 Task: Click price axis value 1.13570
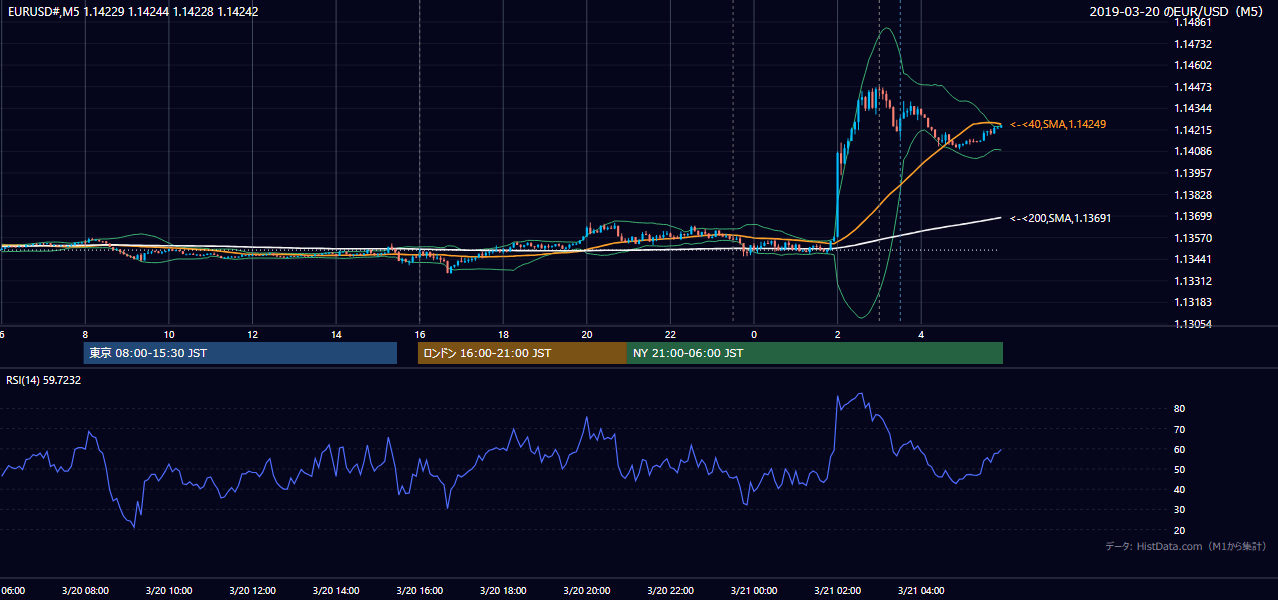tap(1194, 238)
